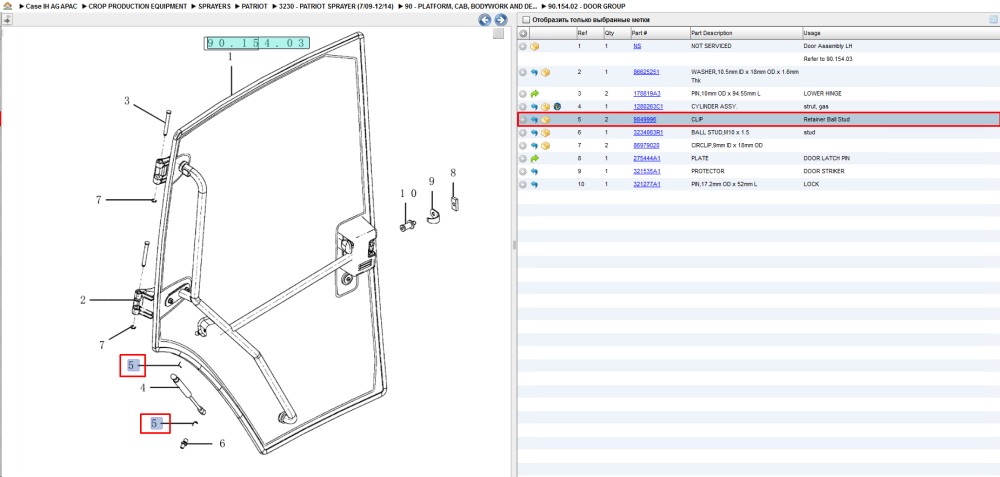Click the blue arrow in CYLINDER ASSY. row

[x=534, y=106]
